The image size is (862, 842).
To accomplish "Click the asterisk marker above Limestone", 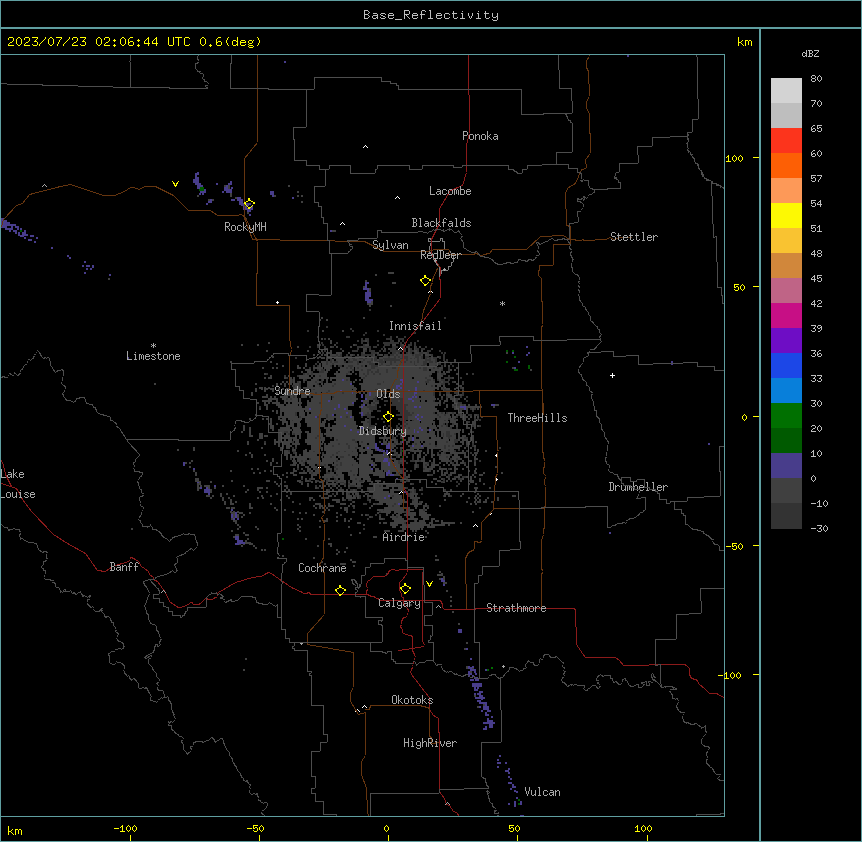I will tap(153, 346).
